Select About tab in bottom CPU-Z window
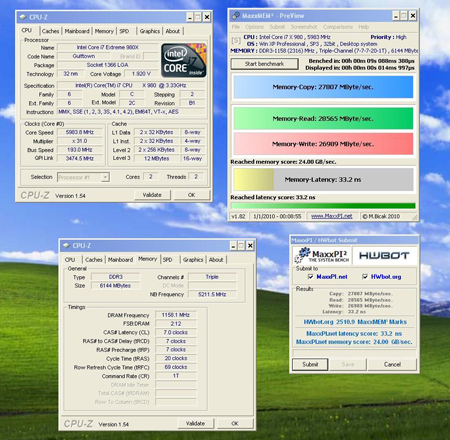 [216, 260]
